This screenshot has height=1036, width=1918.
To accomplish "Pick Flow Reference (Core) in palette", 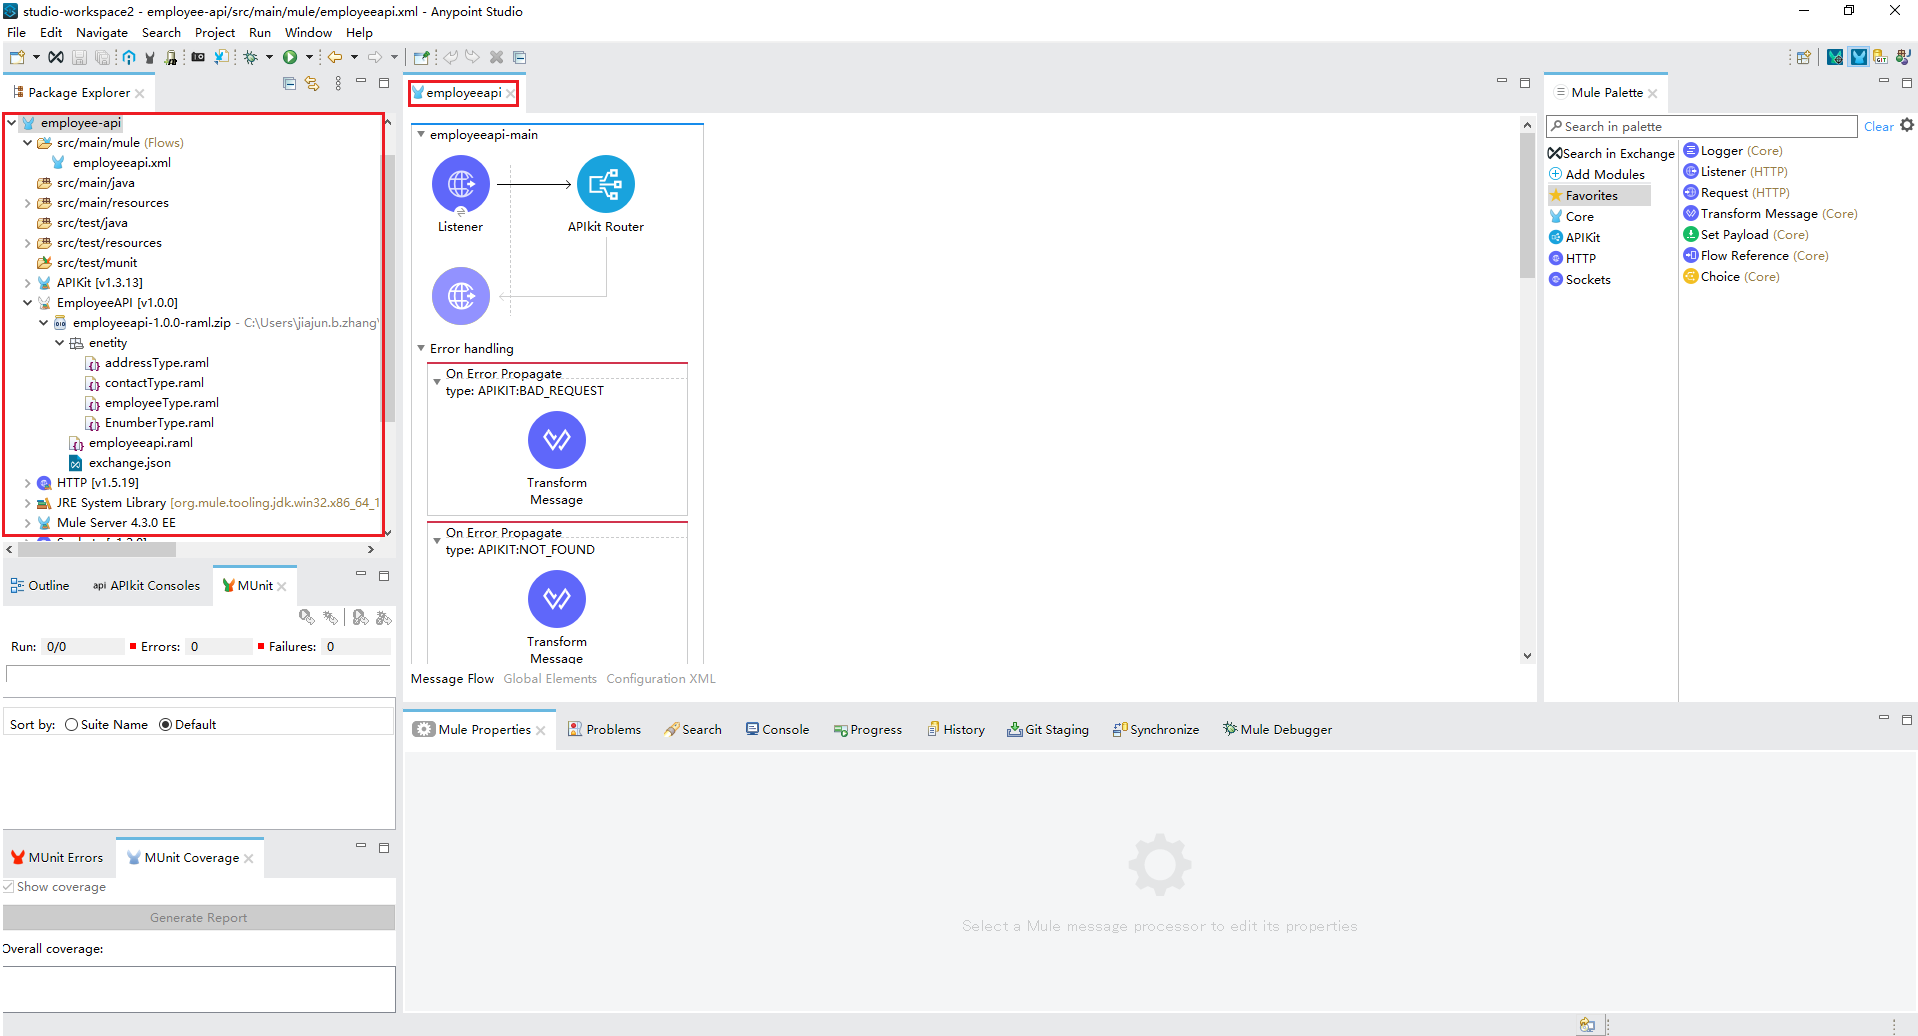I will [1756, 256].
